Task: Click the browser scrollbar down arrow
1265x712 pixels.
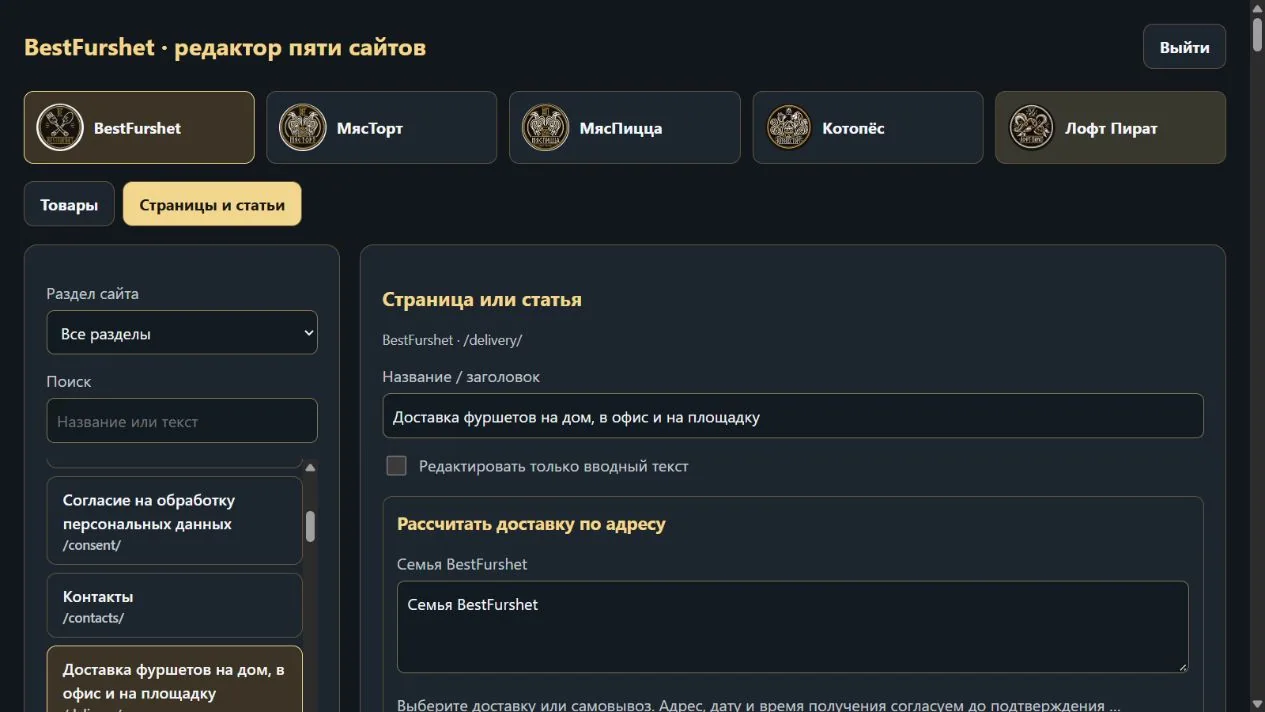Action: (1257, 703)
